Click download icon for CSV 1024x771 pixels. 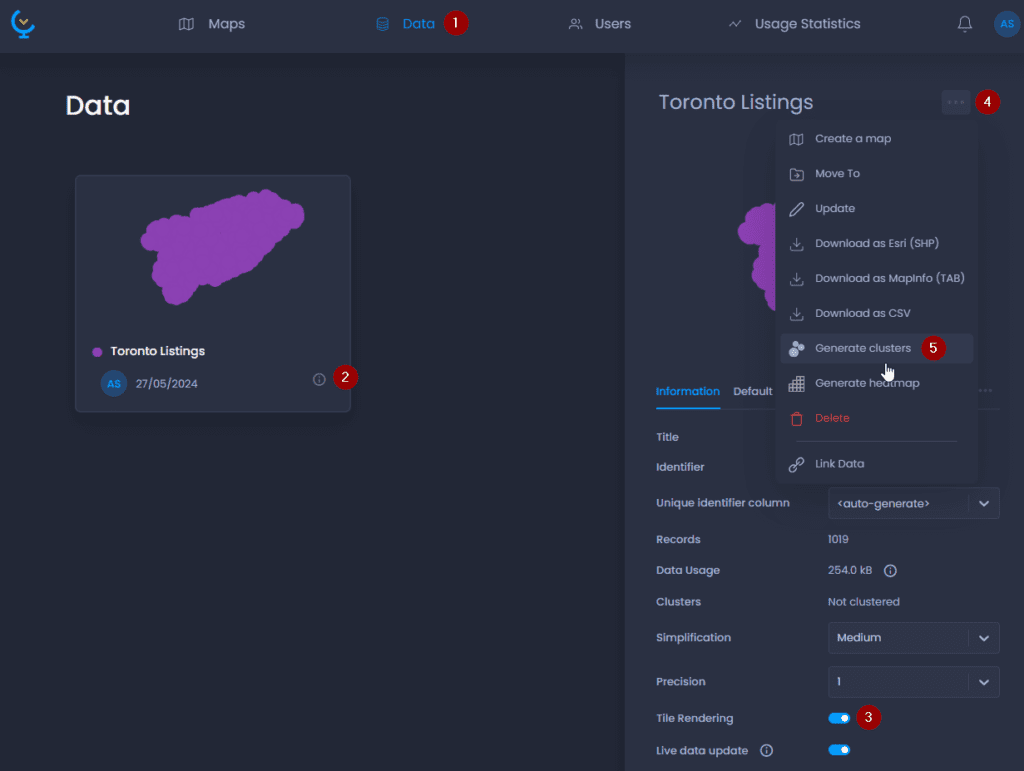click(796, 314)
